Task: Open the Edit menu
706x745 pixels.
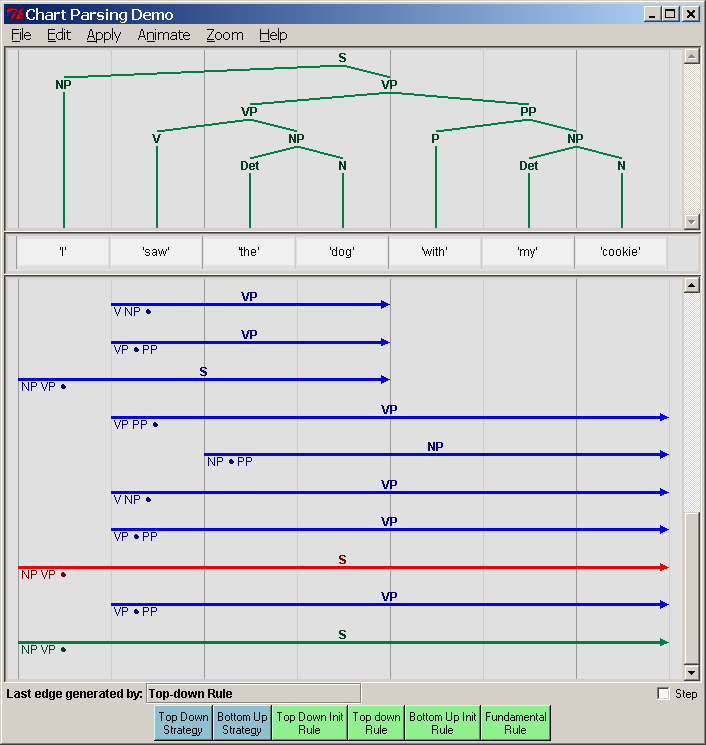Action: click(x=59, y=35)
